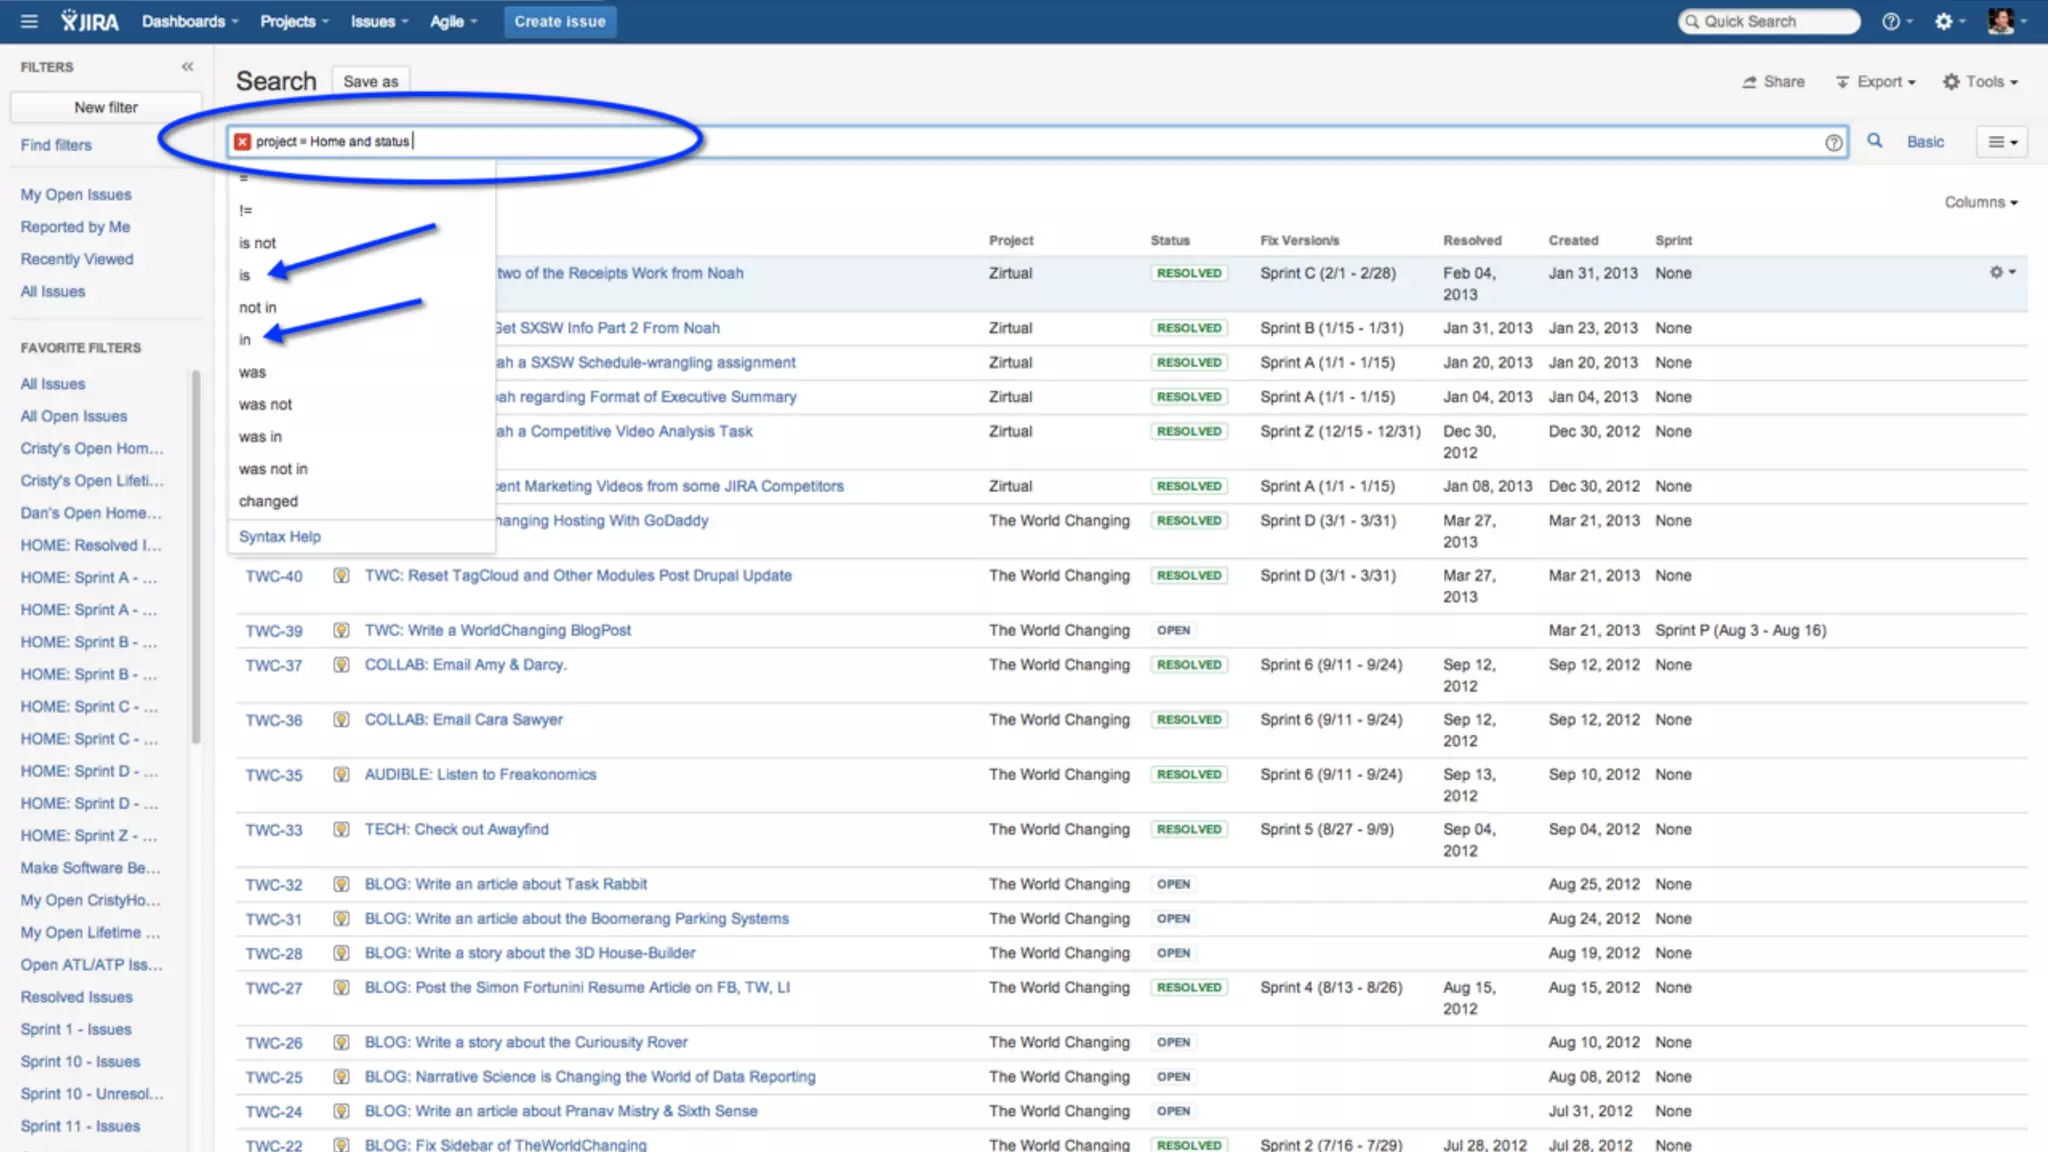Open the TWC-40 issue key link
The image size is (2048, 1152).
(274, 576)
